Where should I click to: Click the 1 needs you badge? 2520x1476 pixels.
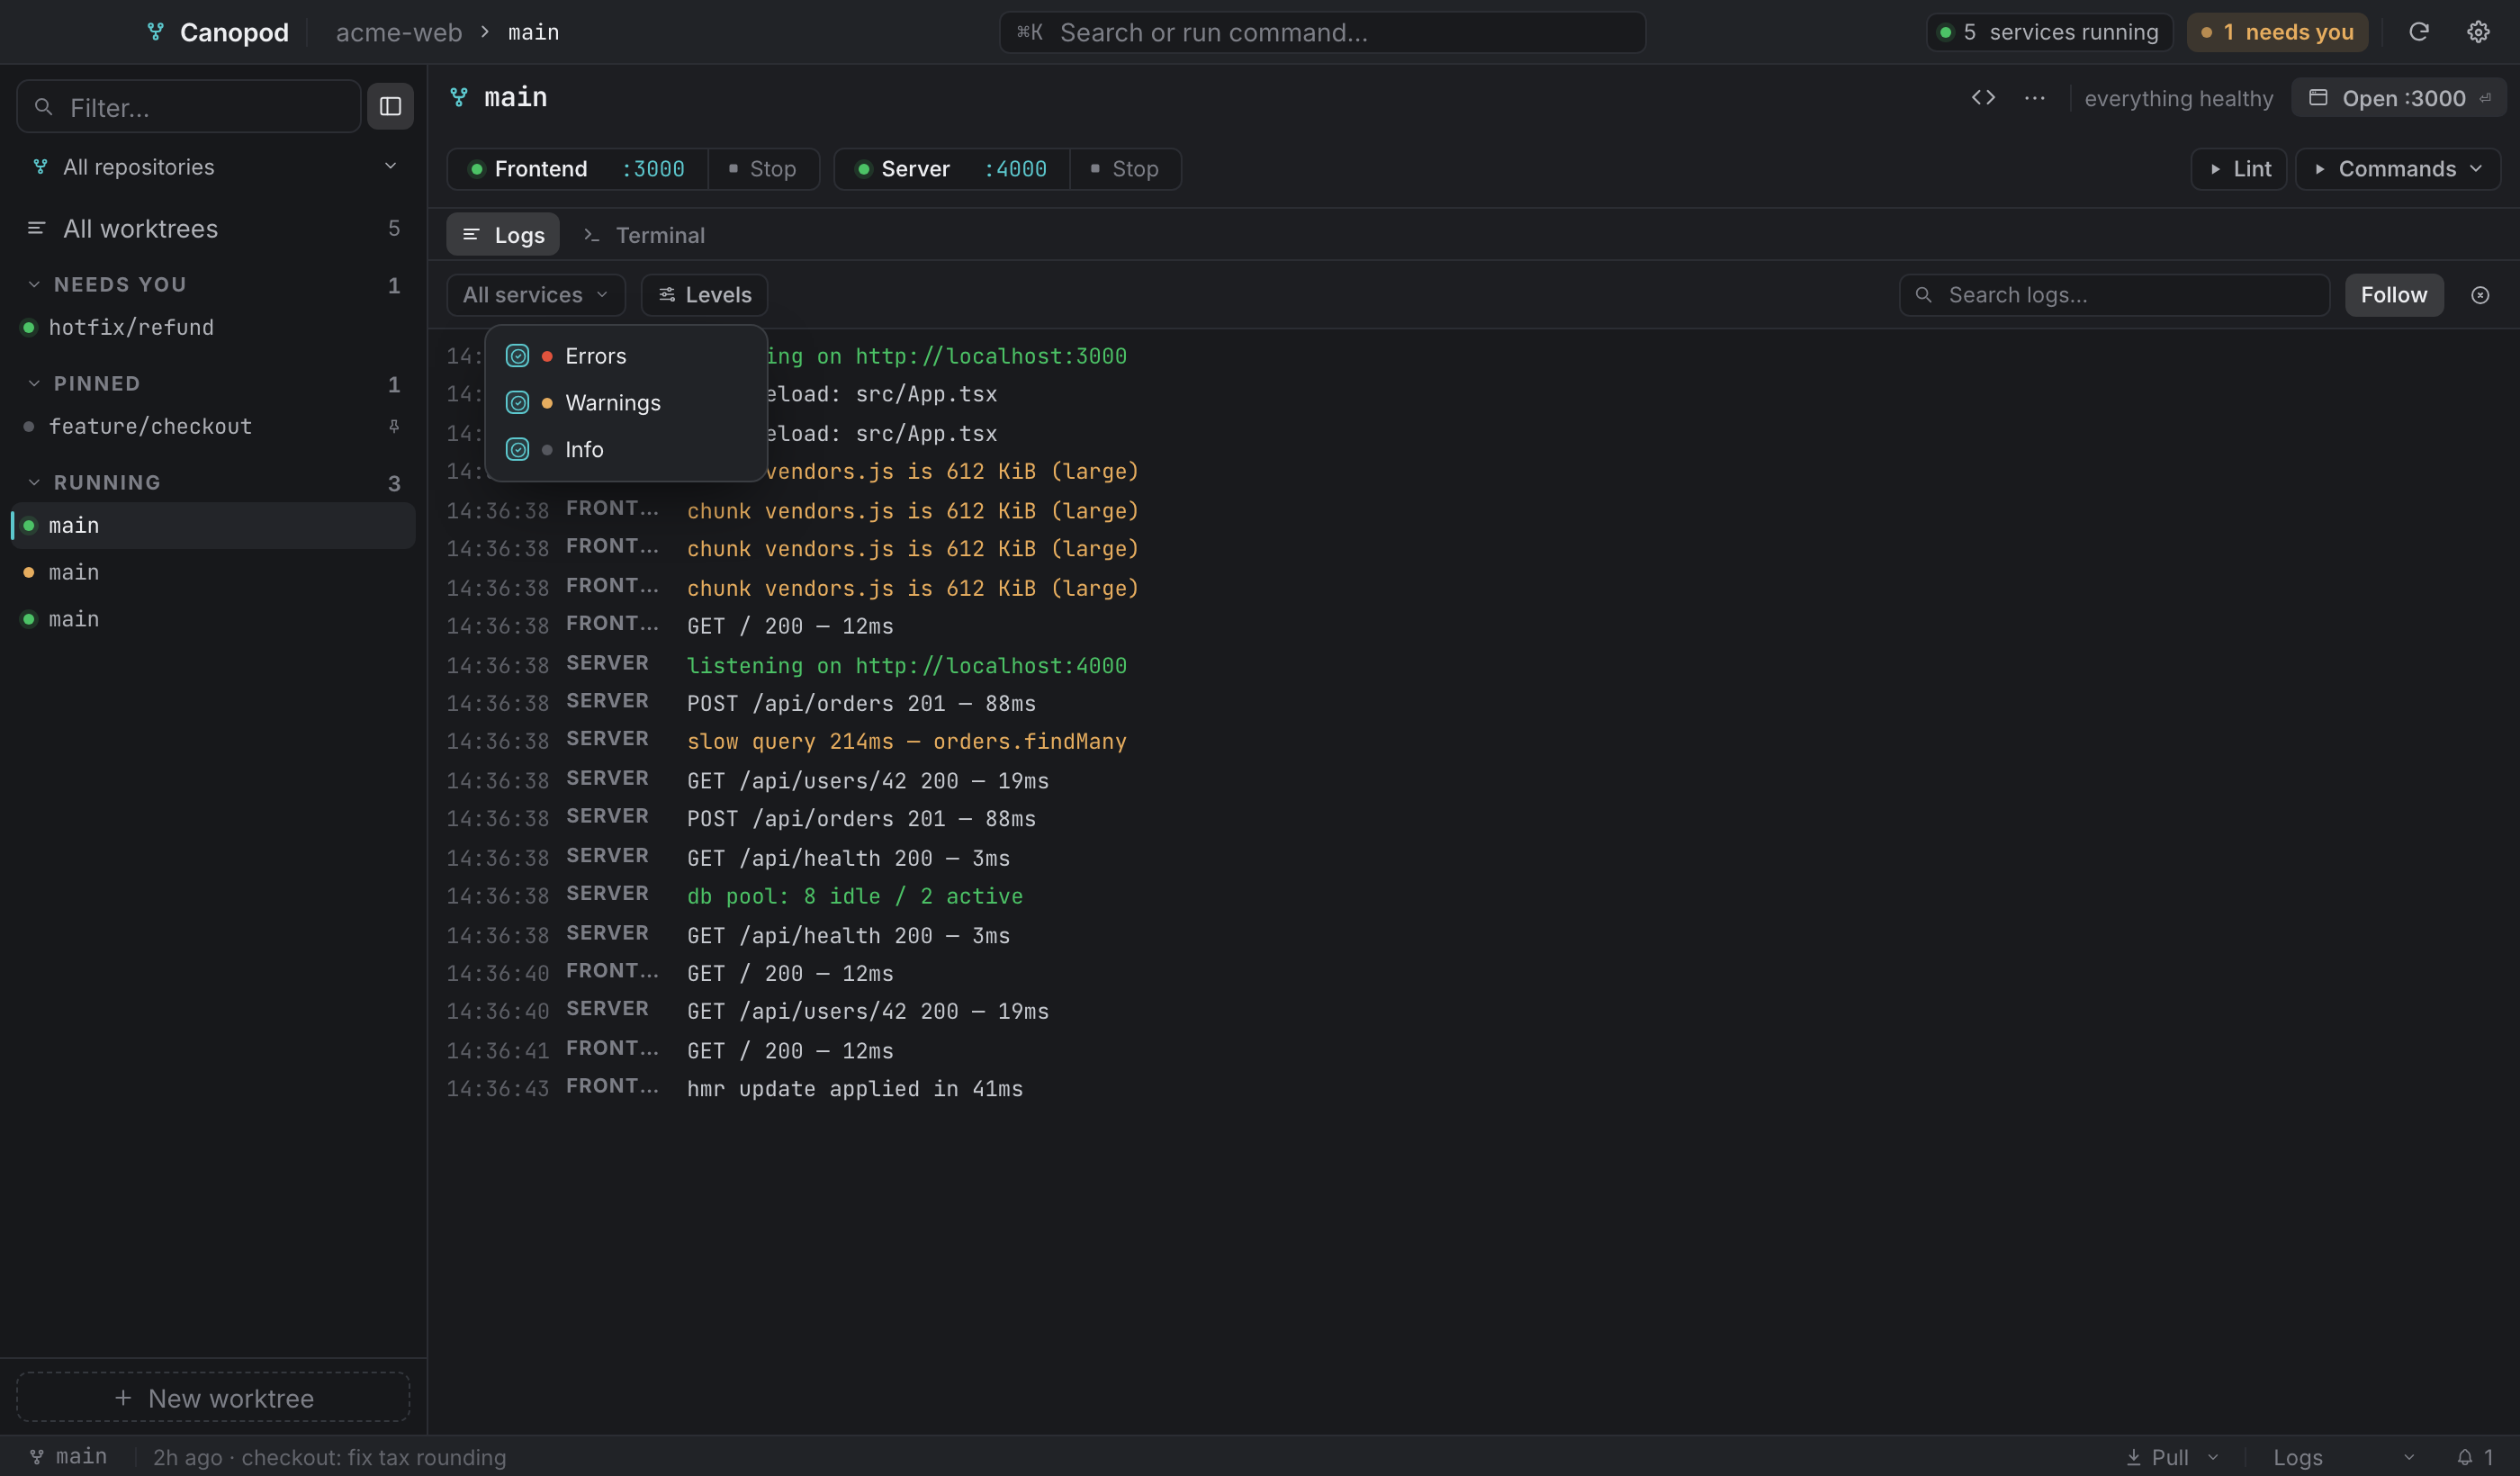[x=2277, y=32]
